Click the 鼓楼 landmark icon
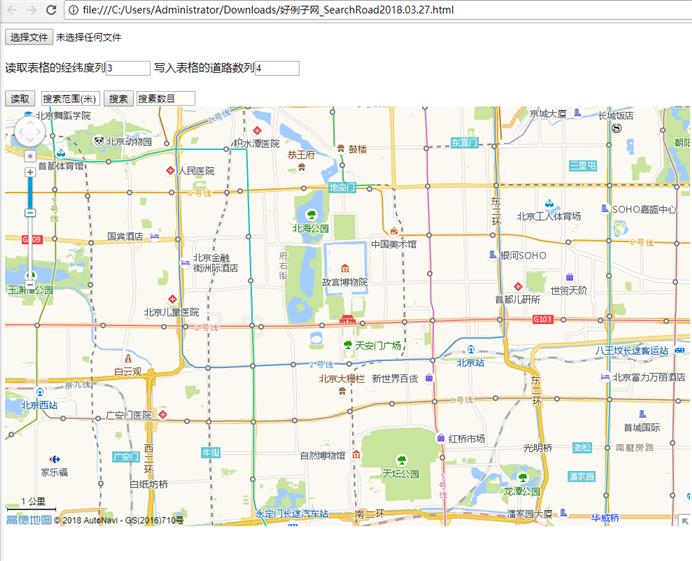Image resolution: width=692 pixels, height=561 pixels. click(x=341, y=149)
